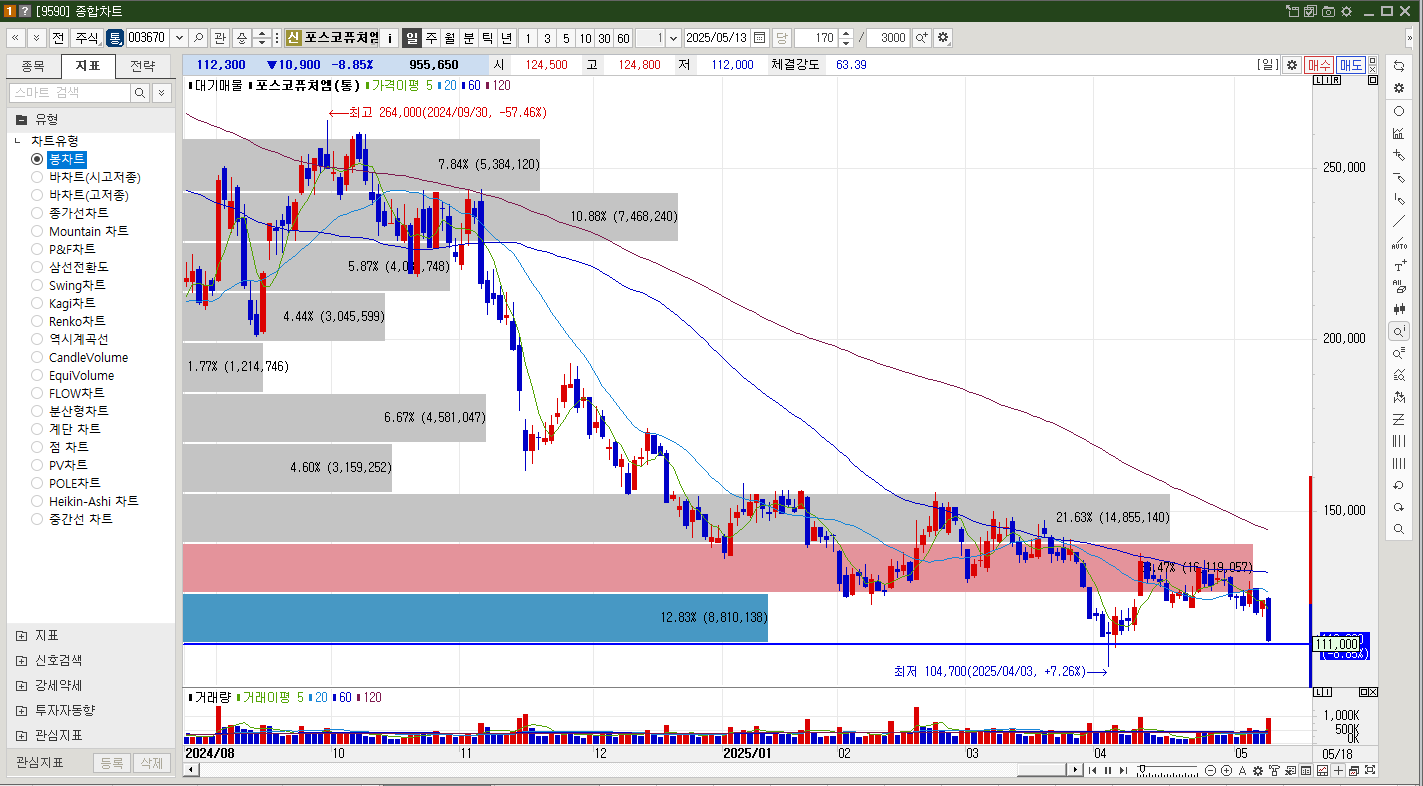The image size is (1423, 786).
Task: Select the circle drawing tool
Action: click(1399, 111)
